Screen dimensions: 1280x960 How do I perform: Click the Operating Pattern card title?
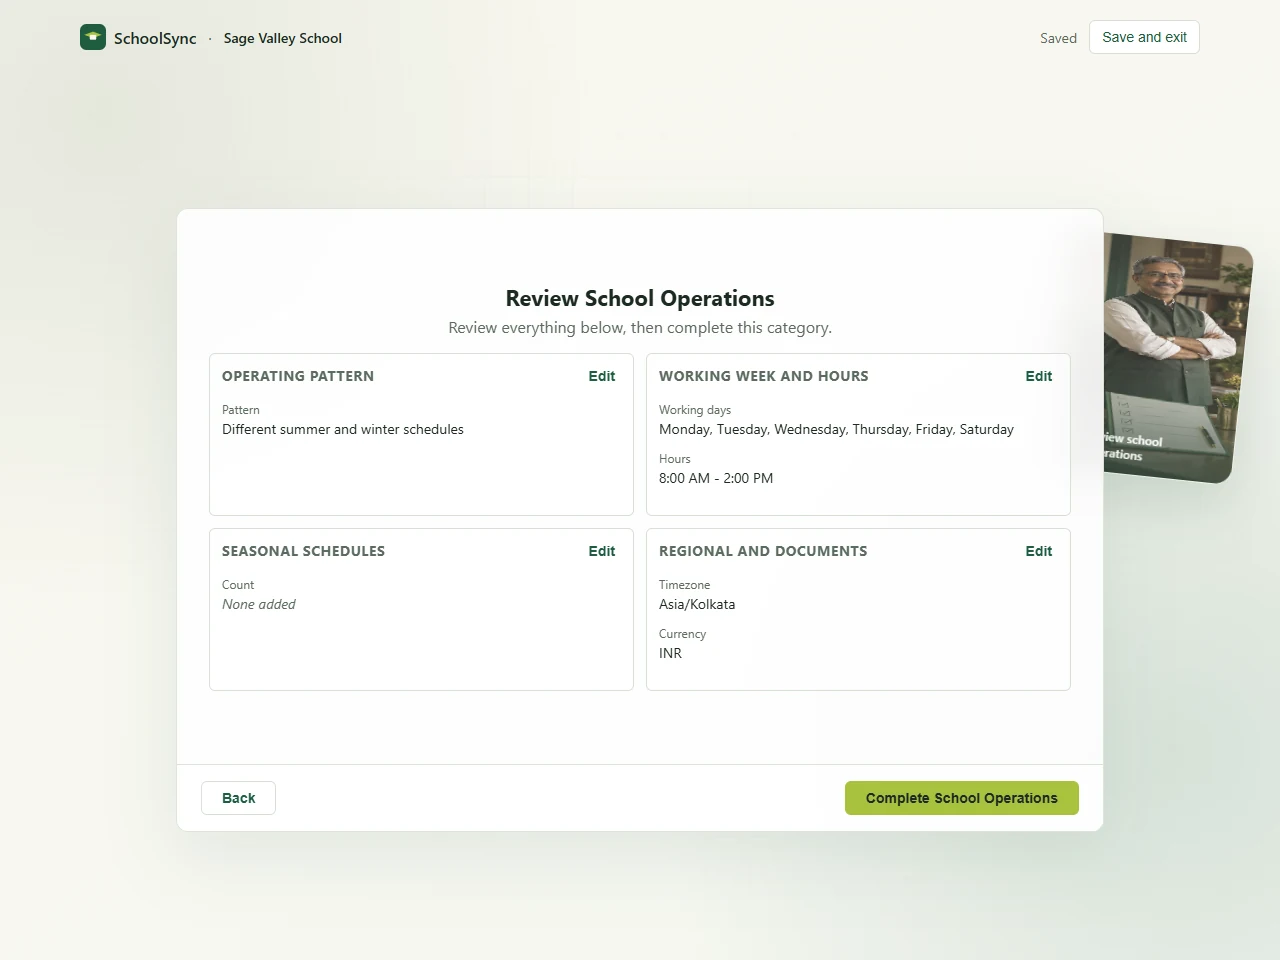pyautogui.click(x=298, y=376)
